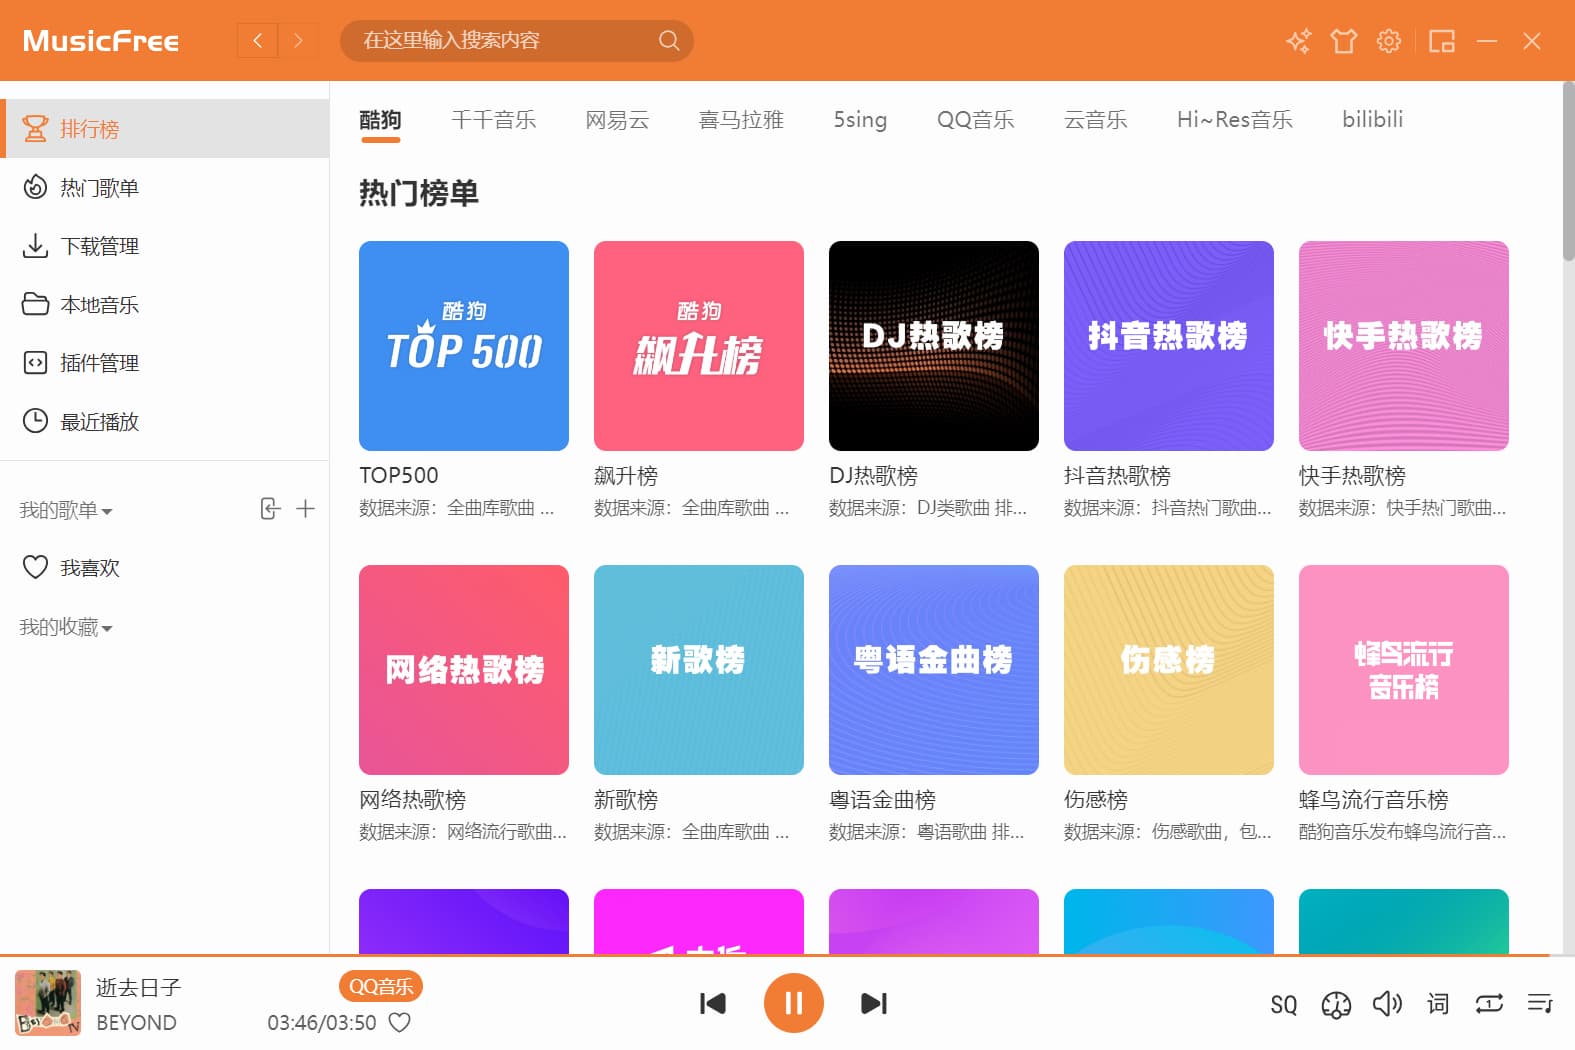Open the 蜂鸟流行音乐榜 chart cover

1404,670
